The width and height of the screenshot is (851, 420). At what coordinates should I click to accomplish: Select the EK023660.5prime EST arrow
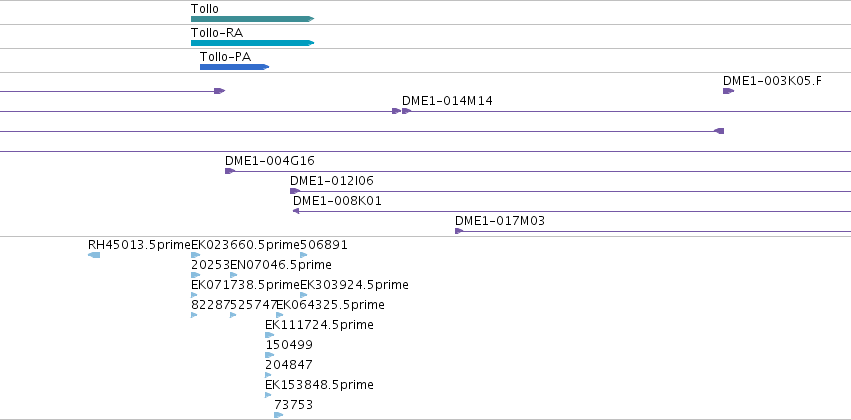point(196,255)
